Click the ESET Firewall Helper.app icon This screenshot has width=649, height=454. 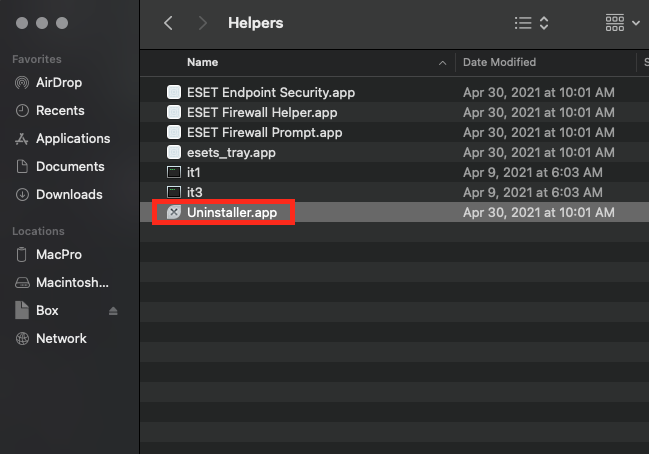tap(174, 112)
